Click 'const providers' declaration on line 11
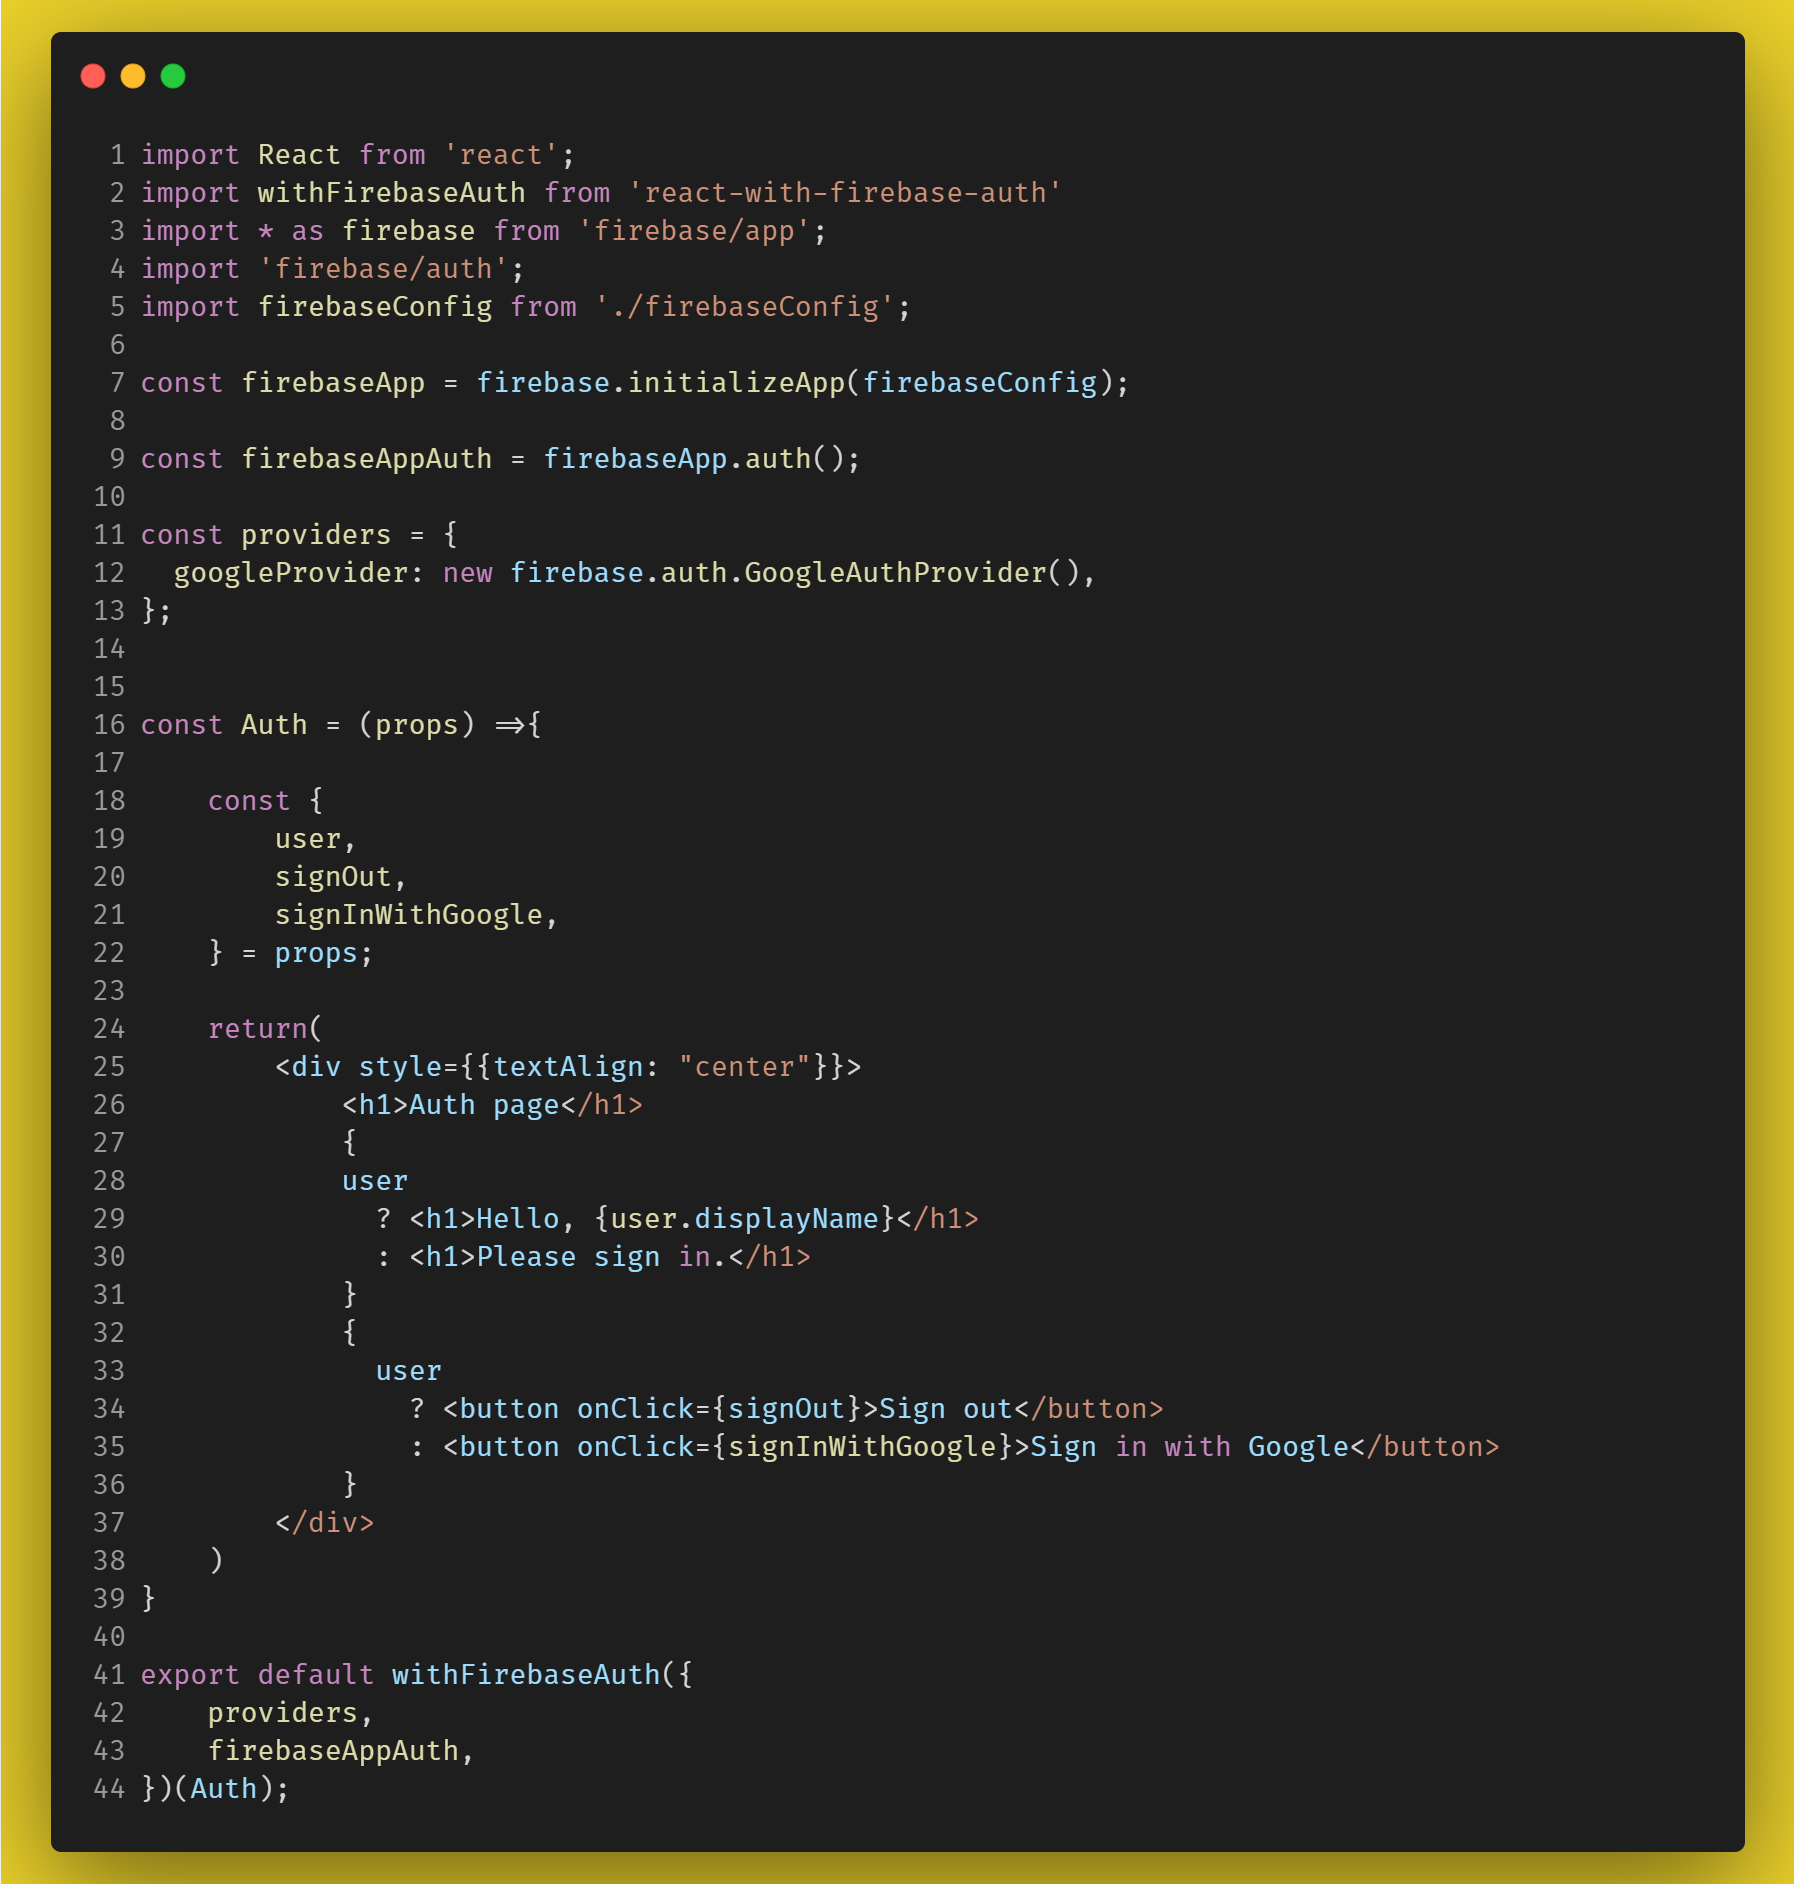This screenshot has height=1884, width=1794. coord(266,534)
